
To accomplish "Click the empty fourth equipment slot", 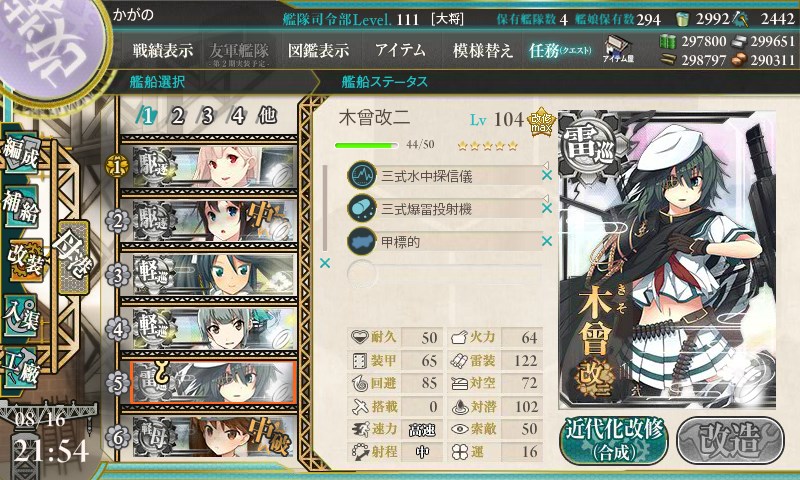I will (444, 274).
